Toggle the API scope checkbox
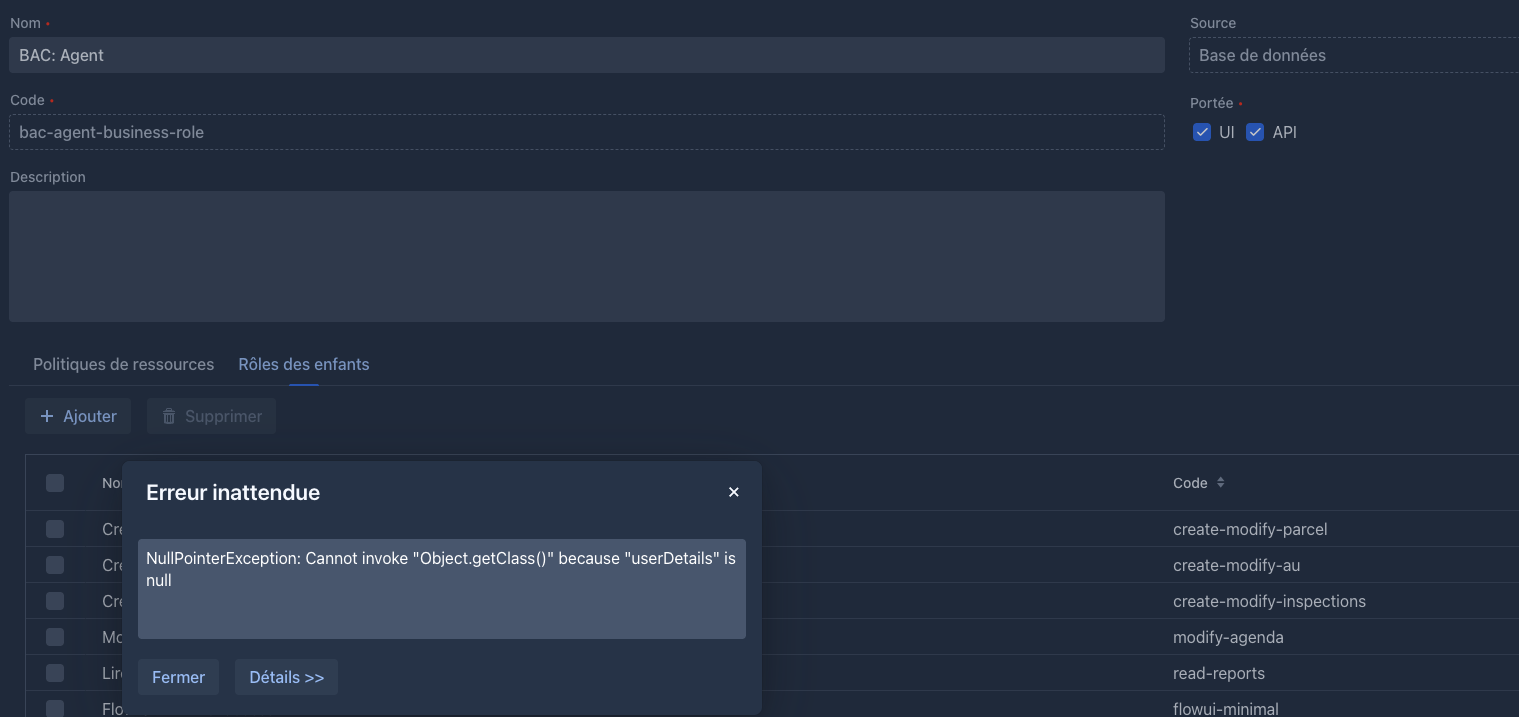This screenshot has height=717, width=1519. pyautogui.click(x=1255, y=132)
